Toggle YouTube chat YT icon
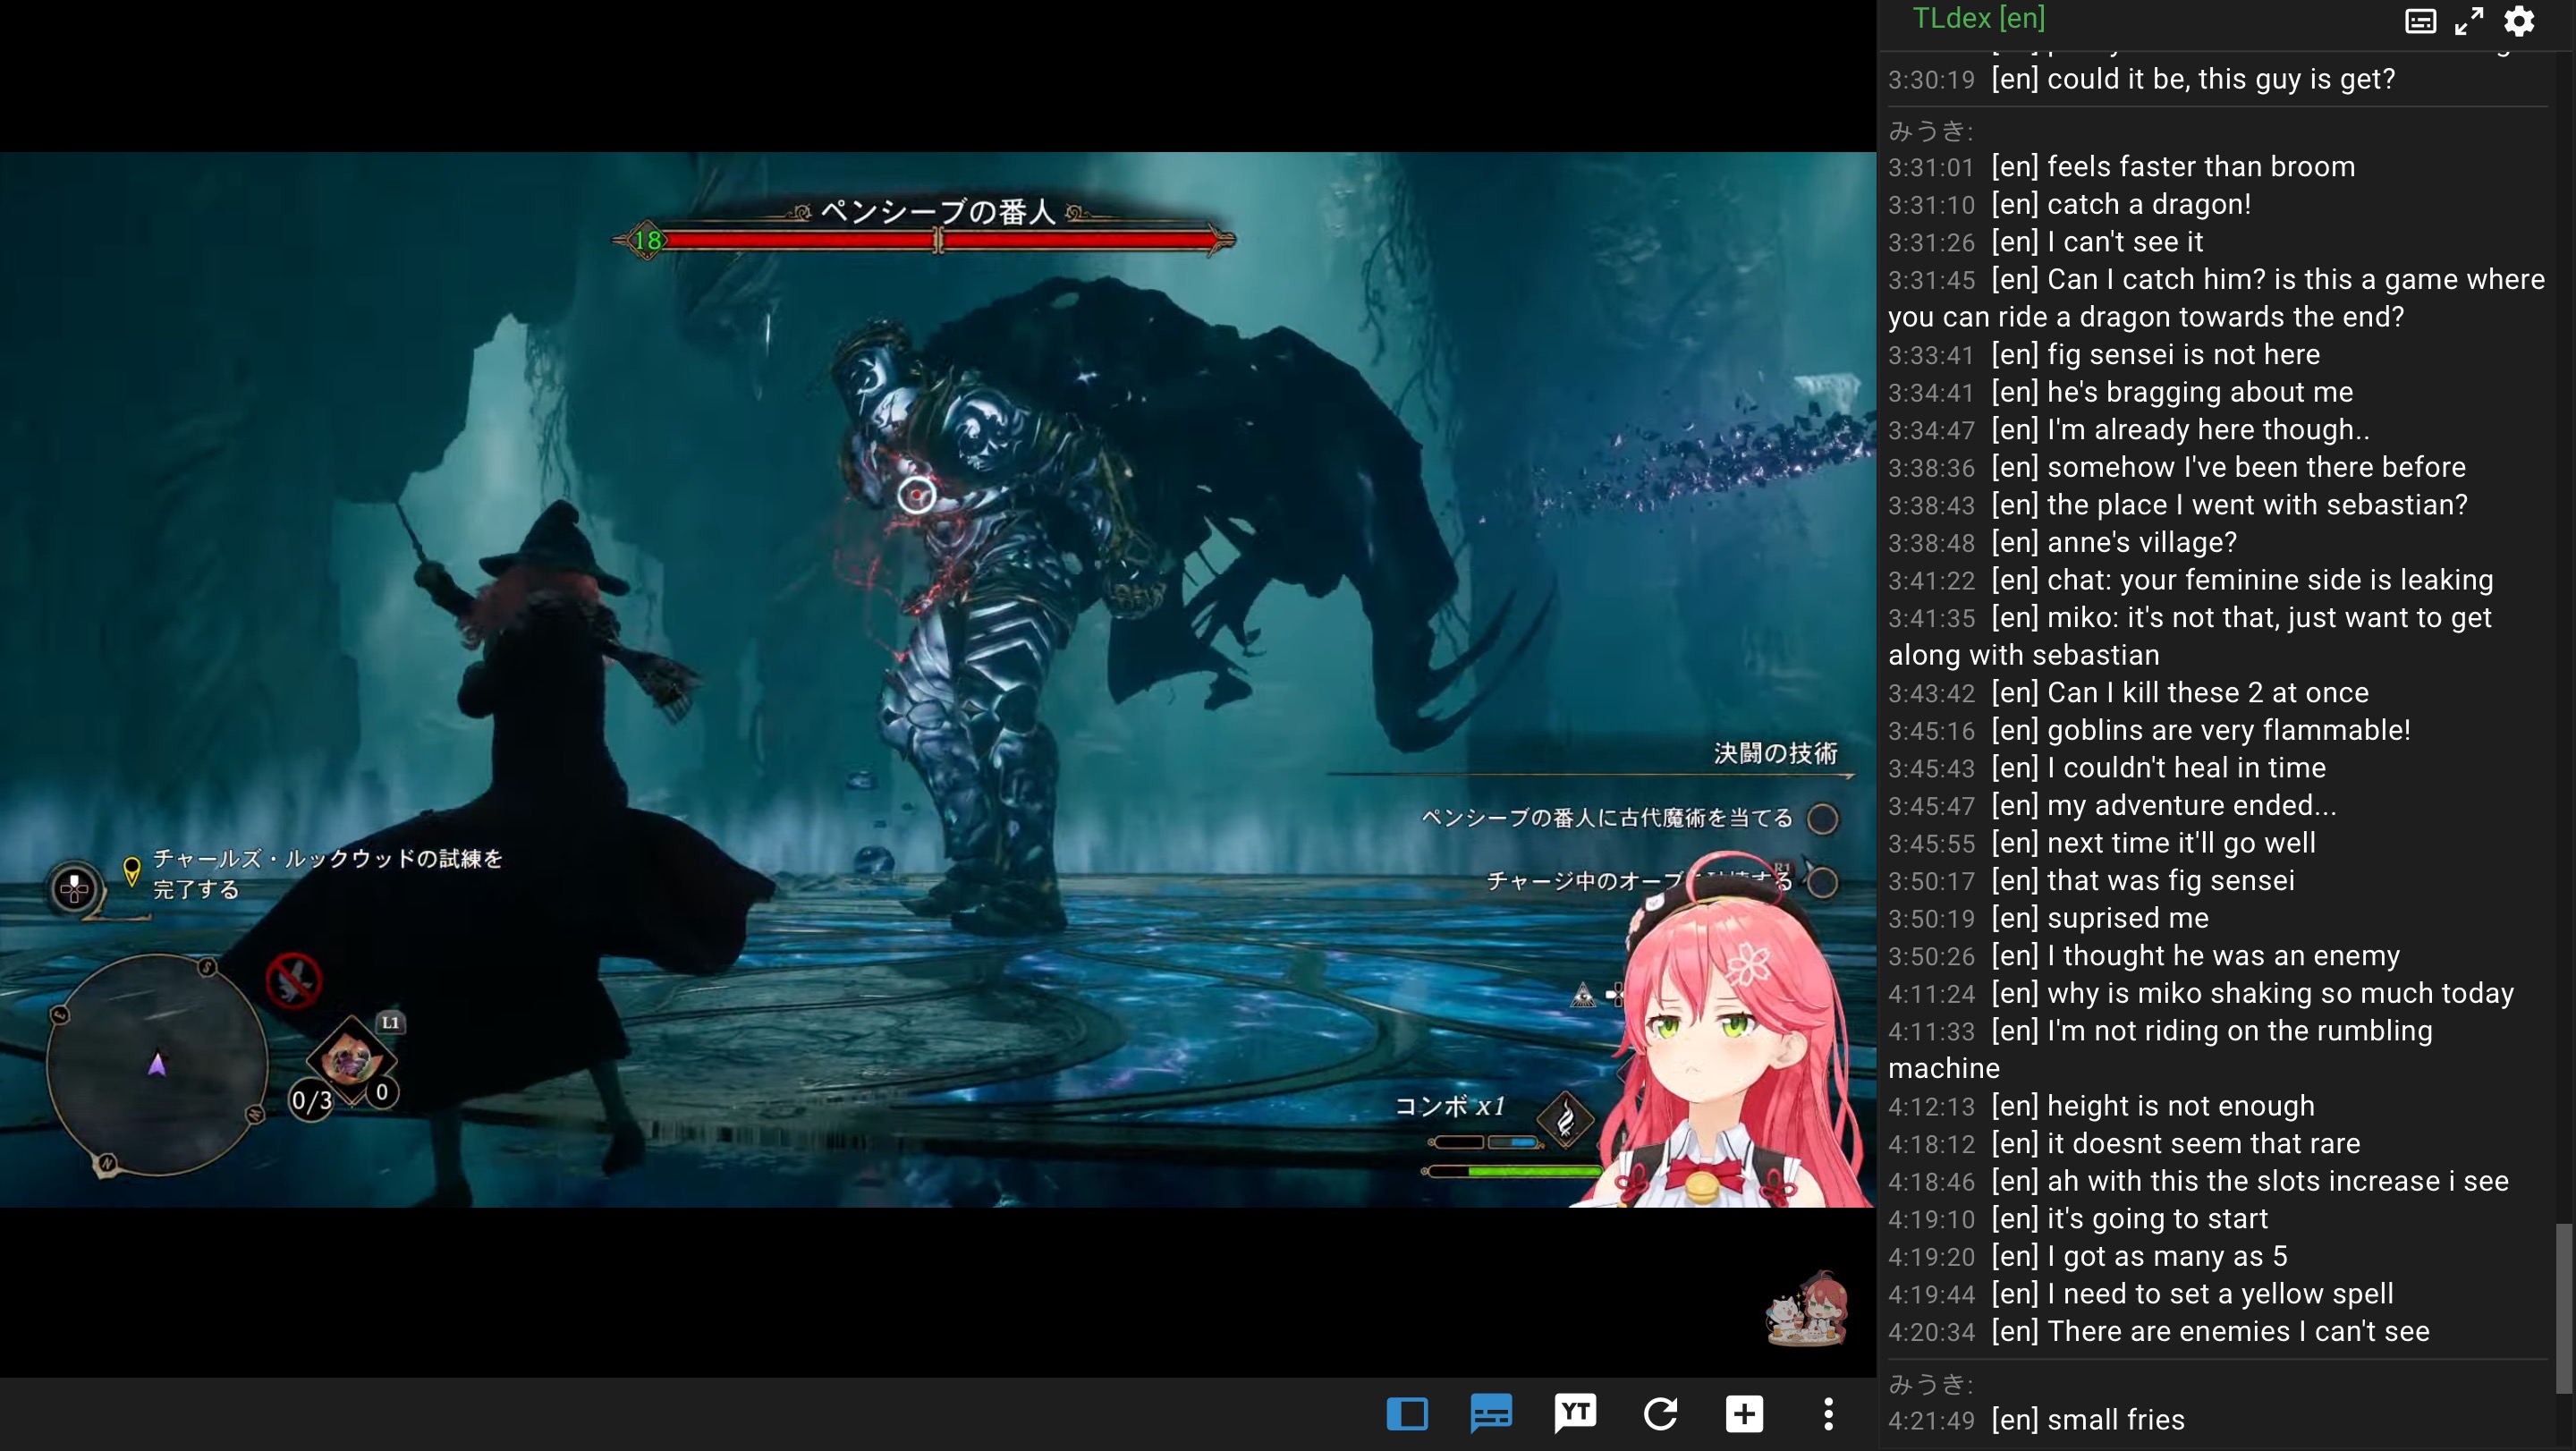 pyautogui.click(x=1575, y=1414)
